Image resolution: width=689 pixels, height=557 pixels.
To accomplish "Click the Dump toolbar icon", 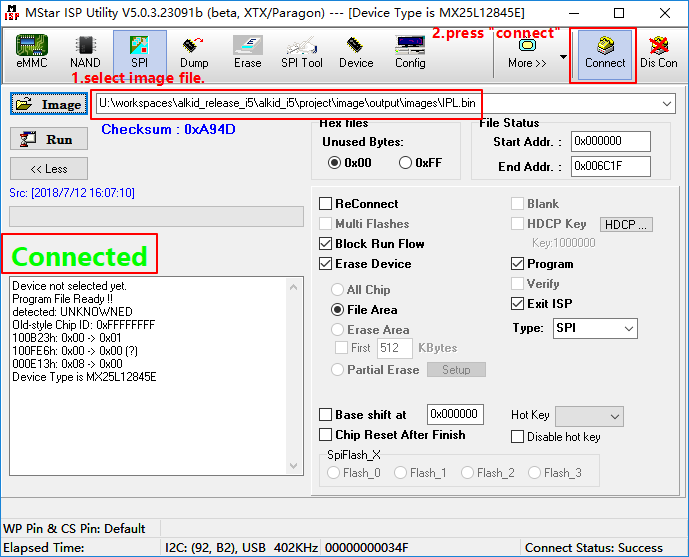I will tap(194, 52).
